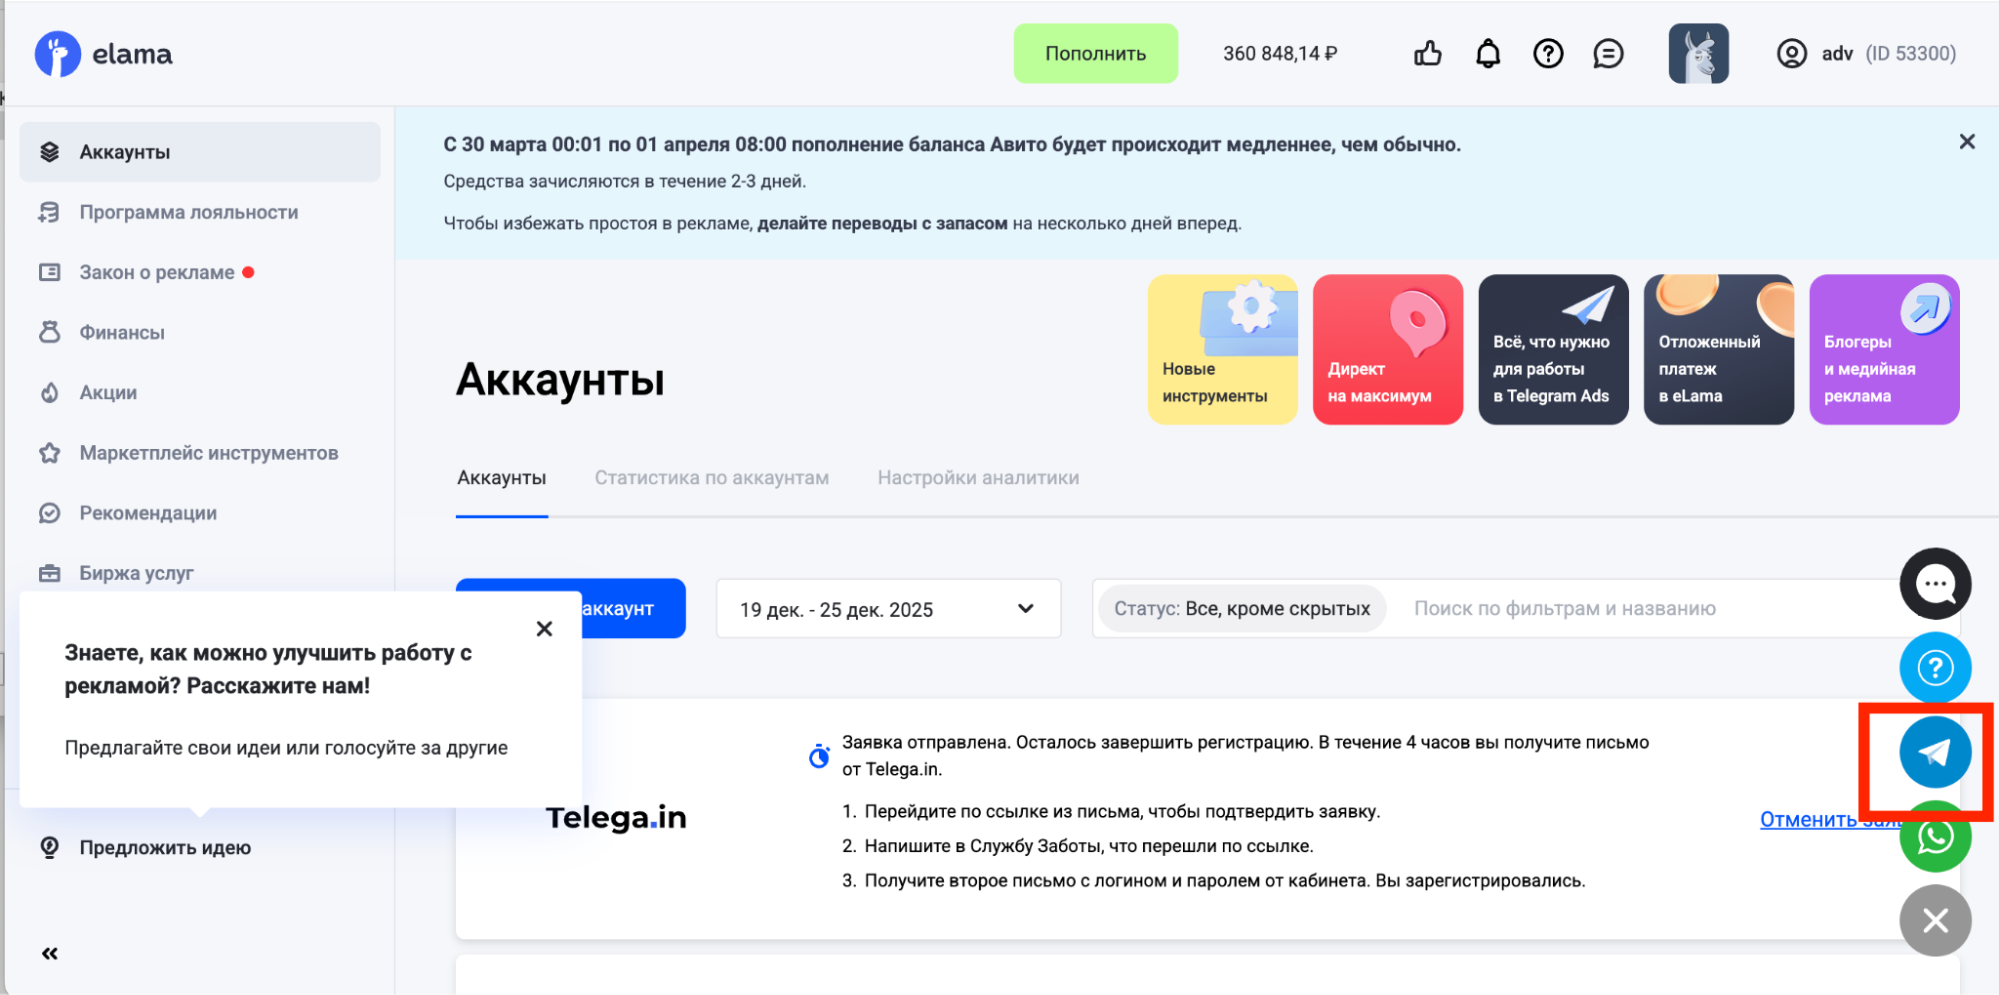Click the Telegram floating contact button
This screenshot has height=995, width=1999.
tap(1934, 752)
